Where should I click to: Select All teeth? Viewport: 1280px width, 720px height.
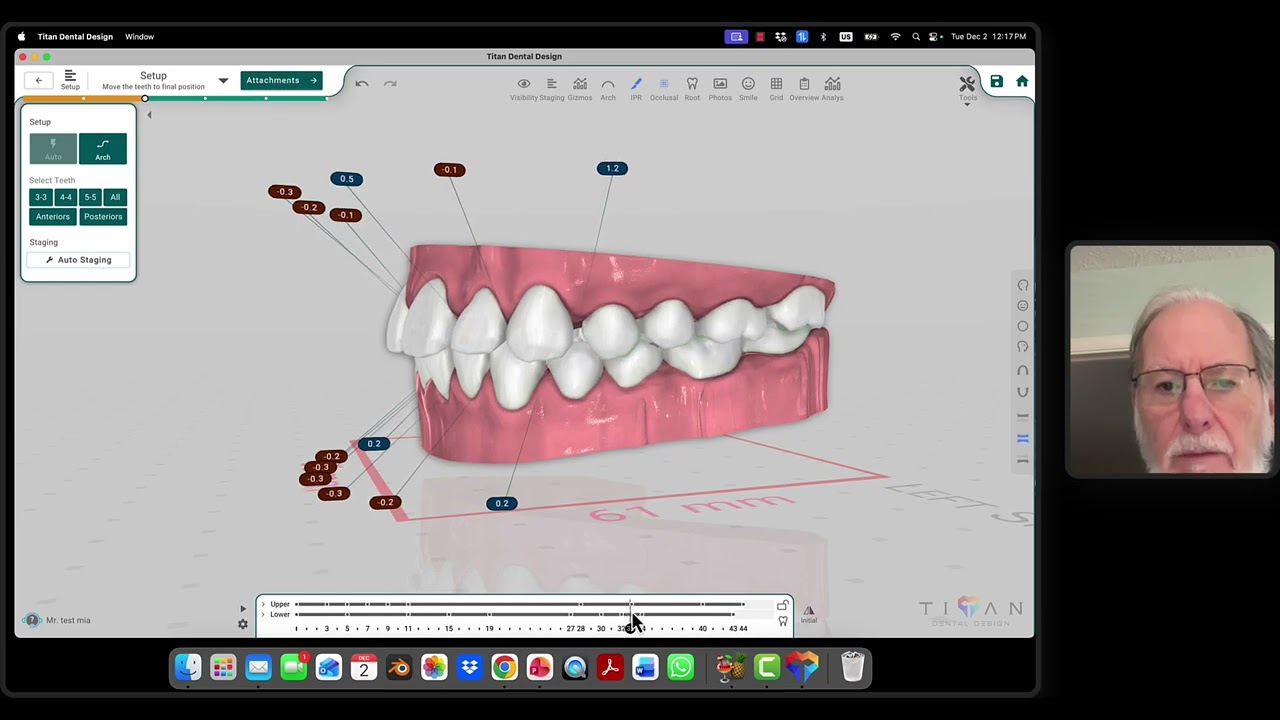[115, 197]
